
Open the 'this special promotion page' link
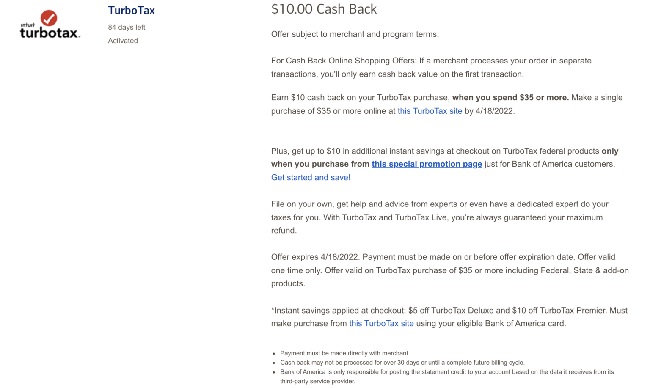pos(427,164)
